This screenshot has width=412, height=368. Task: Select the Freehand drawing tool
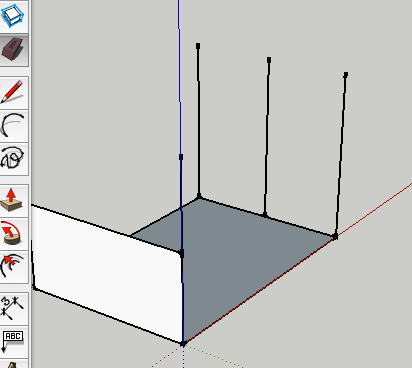13,159
